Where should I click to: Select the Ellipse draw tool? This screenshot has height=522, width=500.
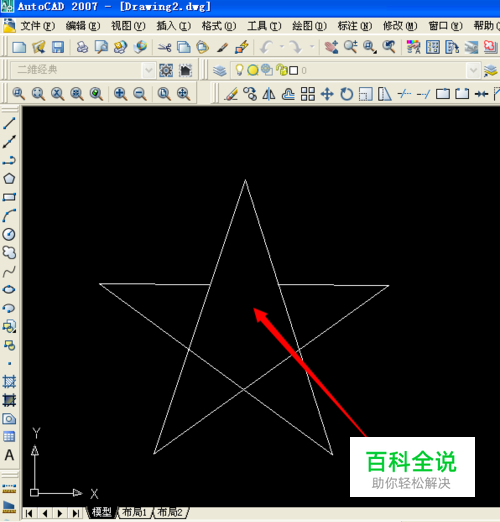9,289
